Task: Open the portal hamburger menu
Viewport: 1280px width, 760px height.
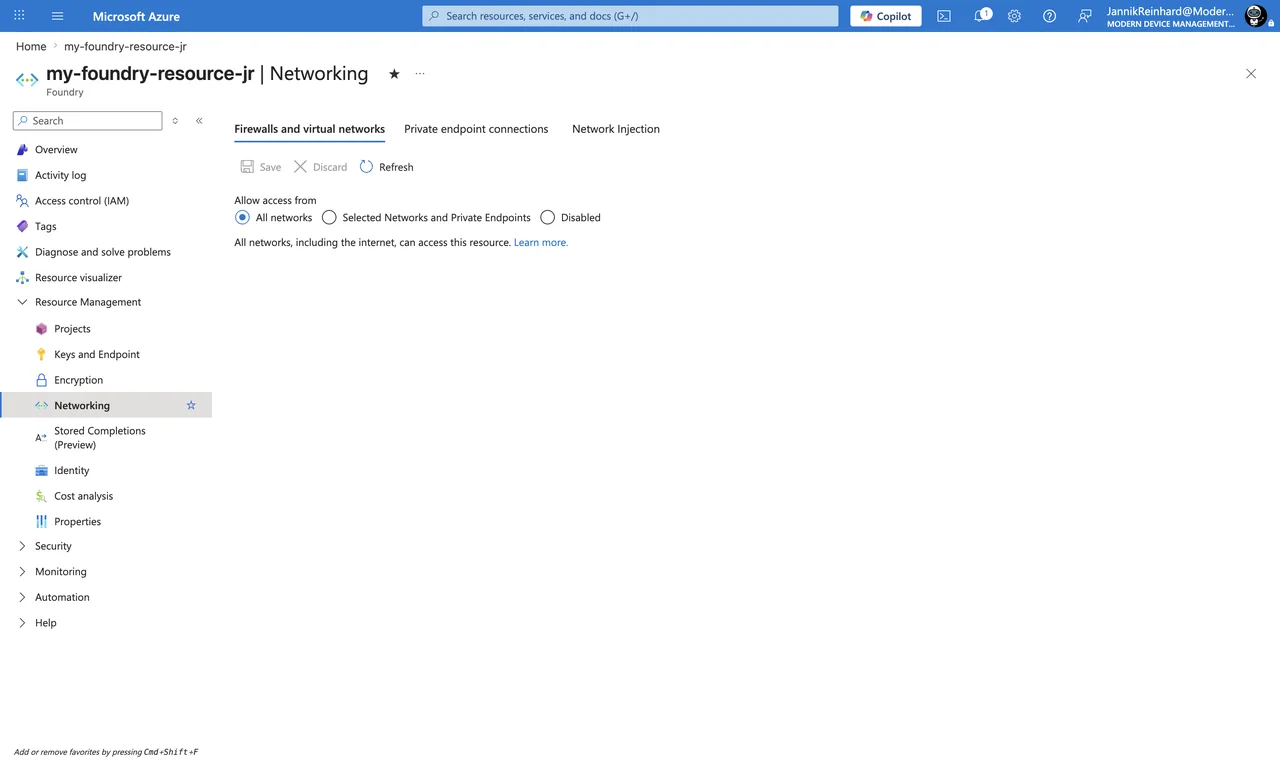Action: (x=57, y=16)
